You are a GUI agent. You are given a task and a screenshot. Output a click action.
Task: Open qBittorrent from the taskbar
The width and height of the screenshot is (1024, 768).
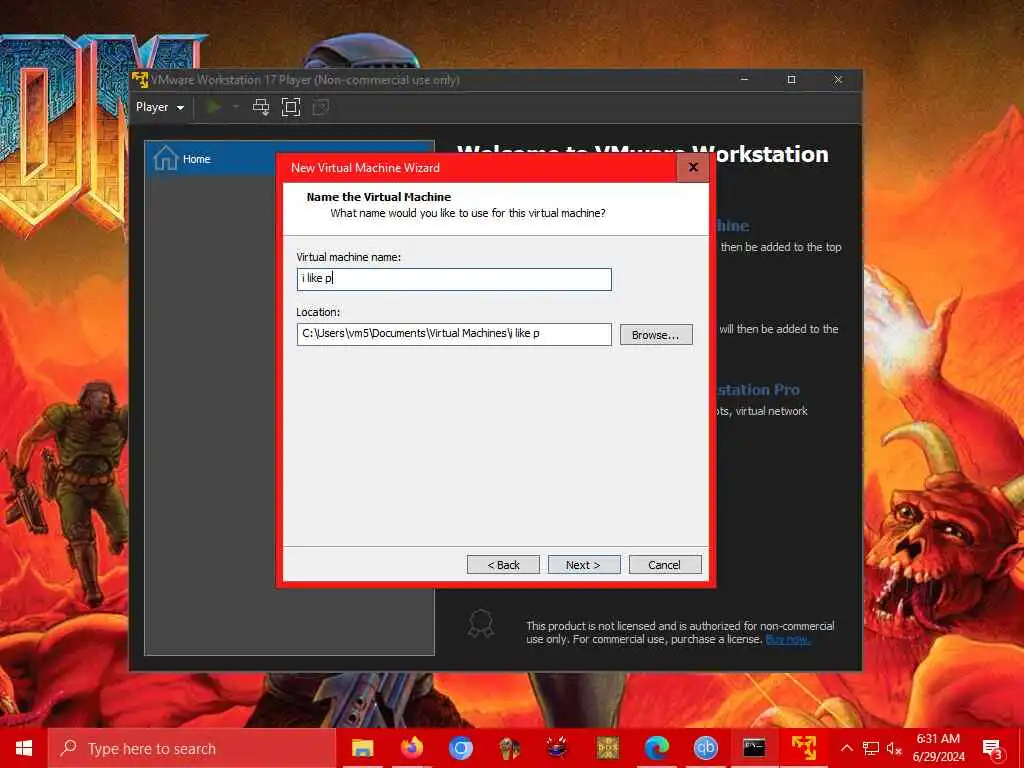point(705,748)
